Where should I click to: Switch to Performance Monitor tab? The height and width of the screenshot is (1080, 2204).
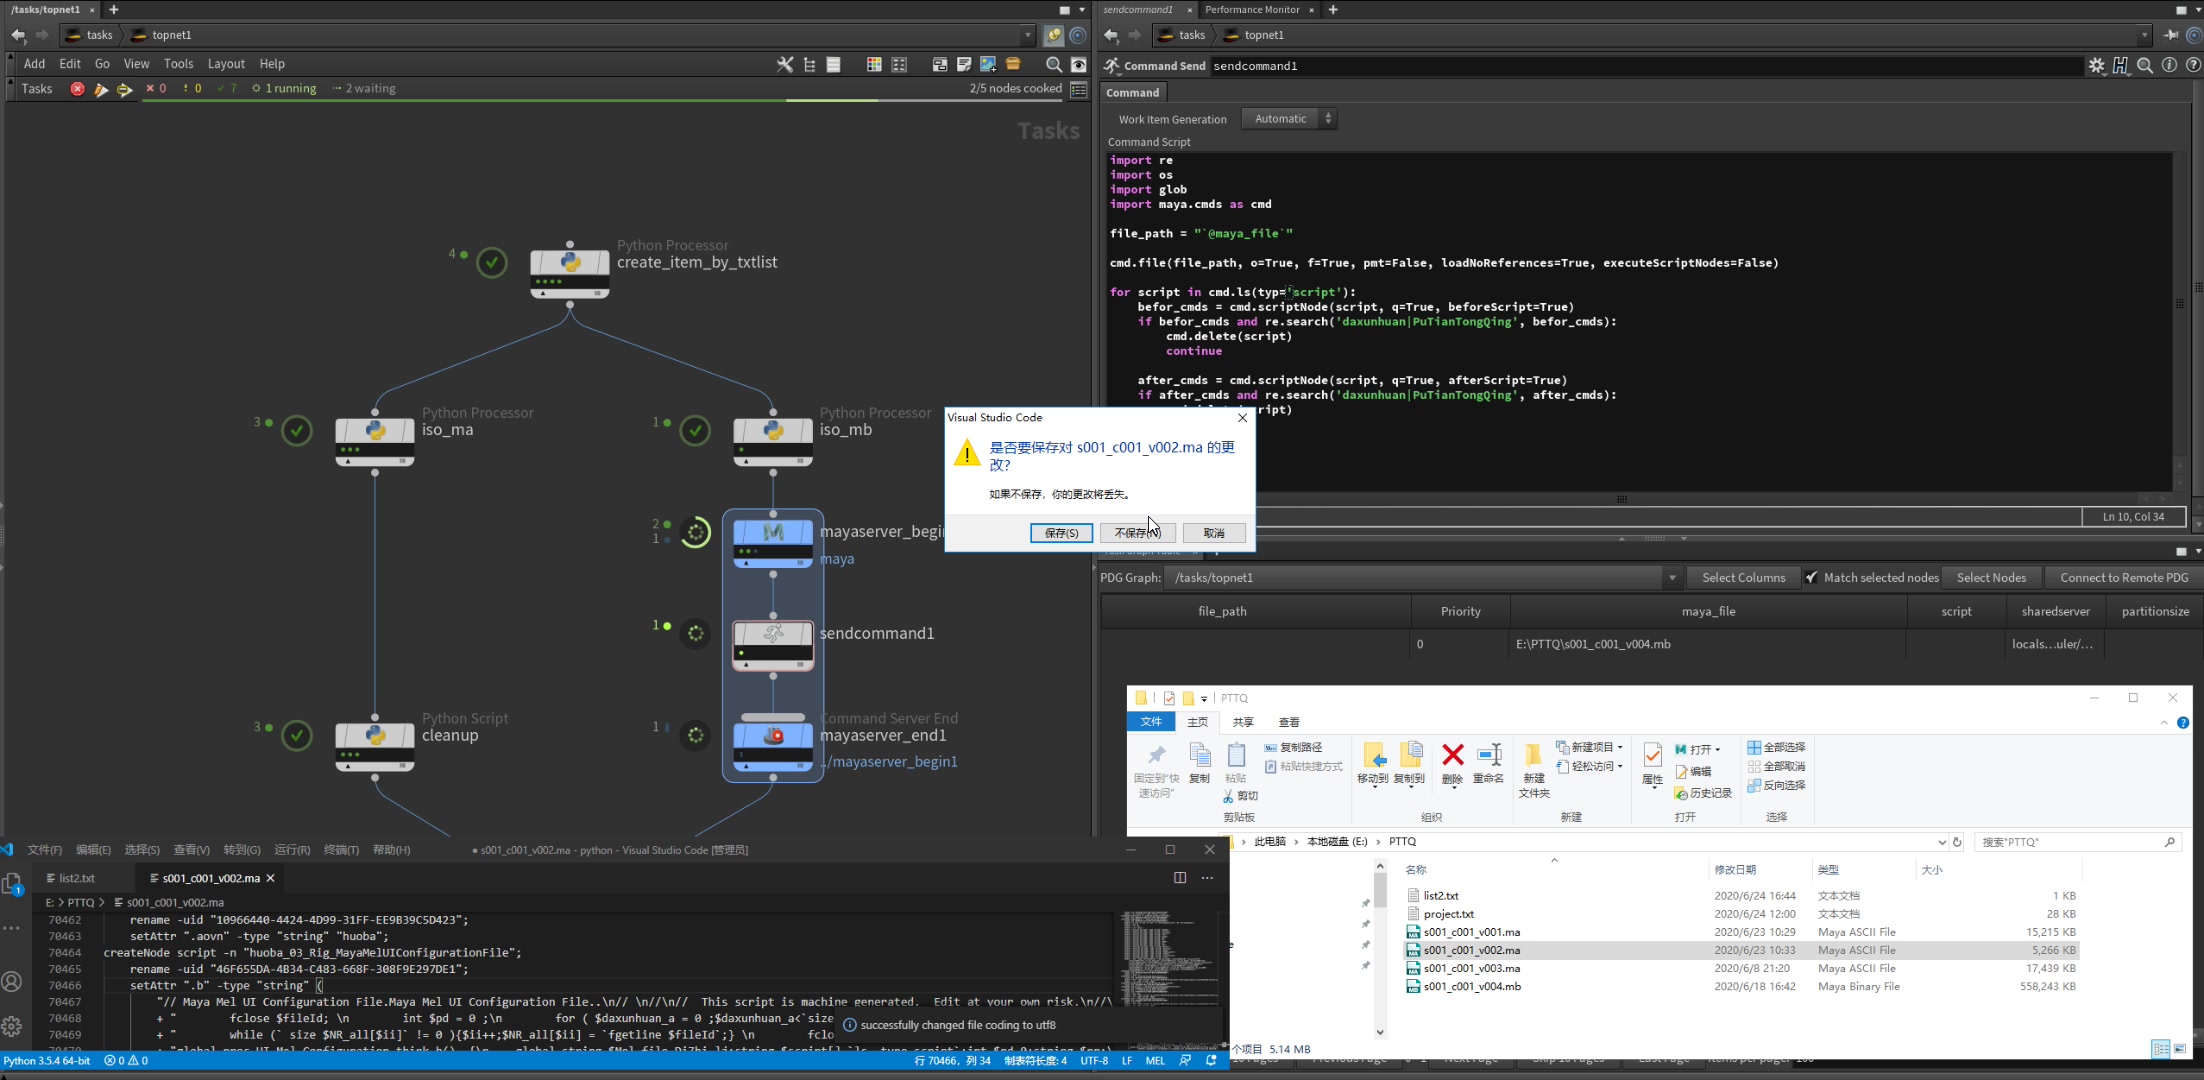1252,10
